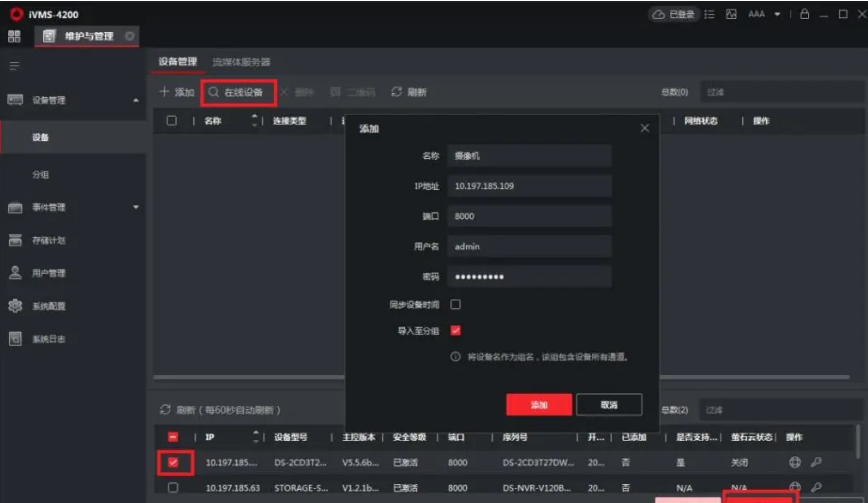This screenshot has height=503, width=868.
Task: Click the 在线设备 online device search icon
Action: [x=213, y=92]
